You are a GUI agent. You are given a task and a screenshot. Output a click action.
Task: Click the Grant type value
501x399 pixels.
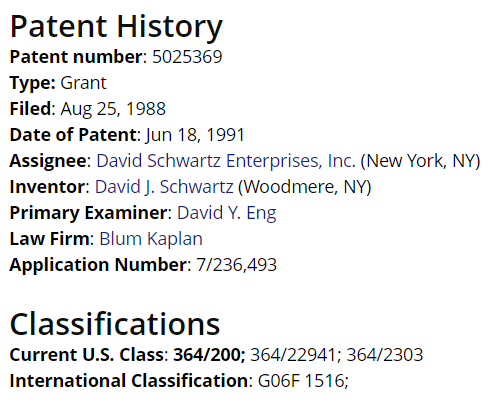(x=83, y=83)
